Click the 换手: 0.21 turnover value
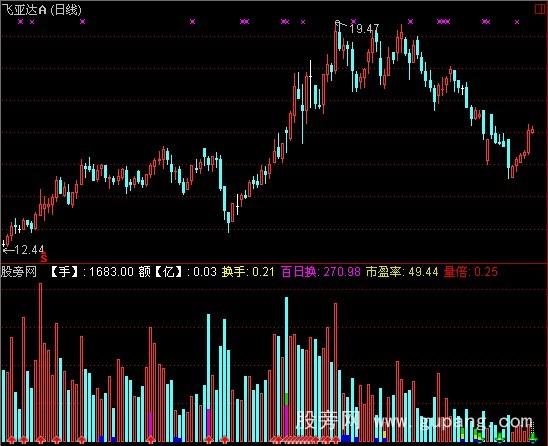548x446 pixels. click(x=248, y=272)
